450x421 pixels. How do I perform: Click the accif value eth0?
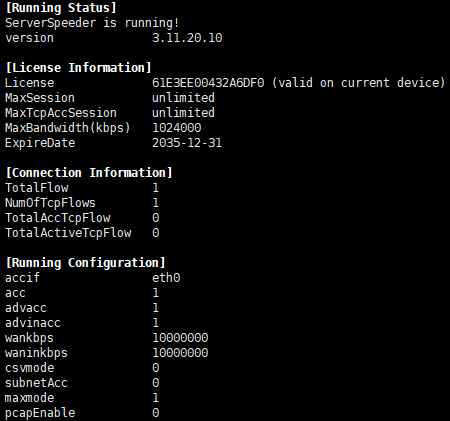click(x=166, y=278)
